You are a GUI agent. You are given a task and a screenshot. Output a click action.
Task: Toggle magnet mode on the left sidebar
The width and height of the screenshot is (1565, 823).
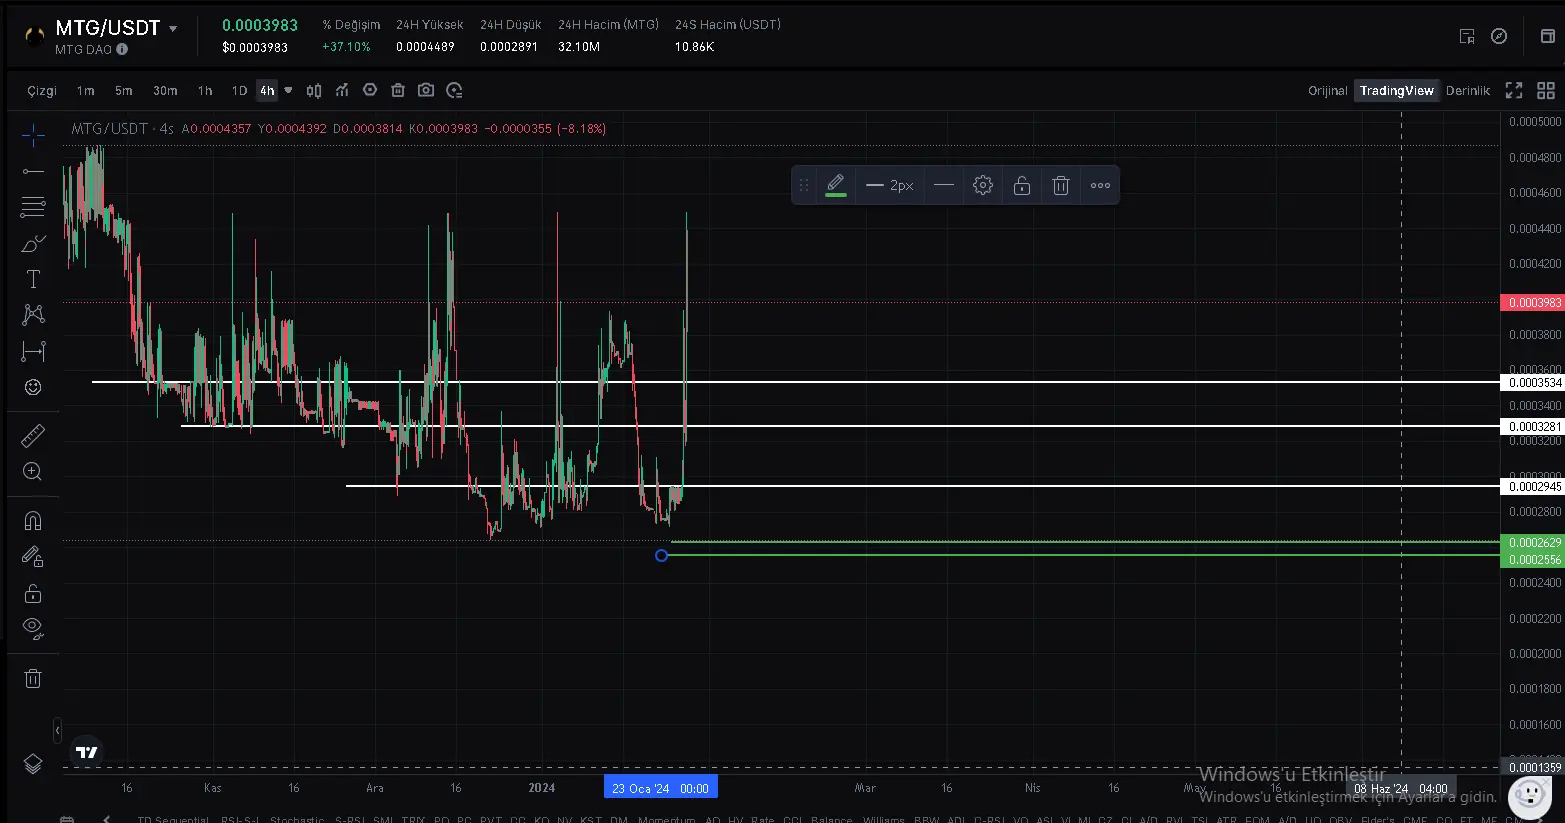click(x=33, y=521)
